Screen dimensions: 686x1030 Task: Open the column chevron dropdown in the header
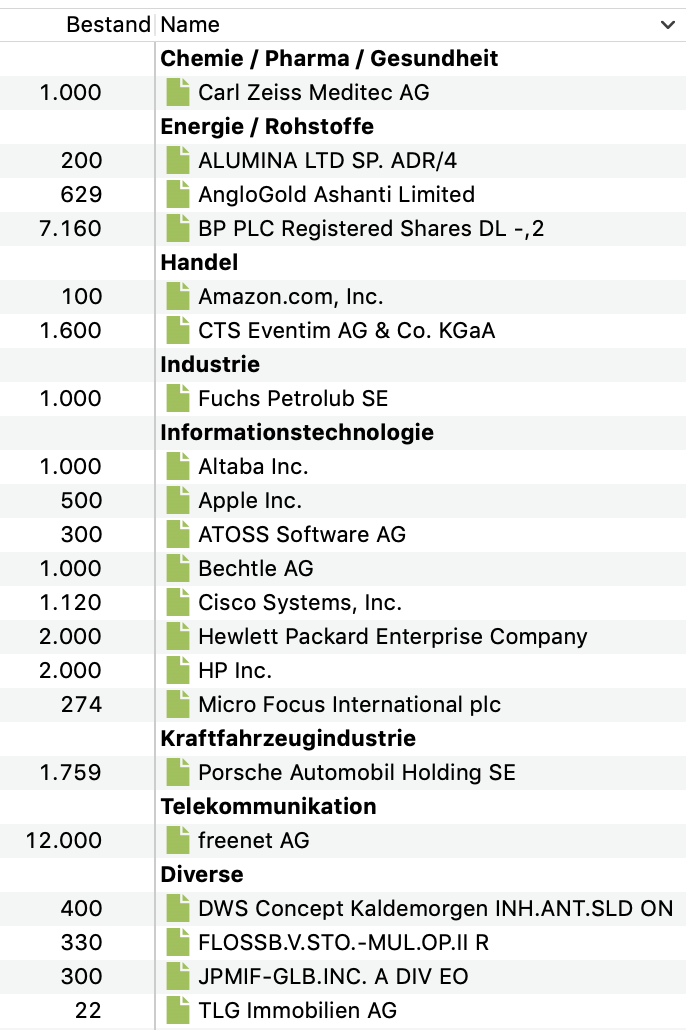668,25
